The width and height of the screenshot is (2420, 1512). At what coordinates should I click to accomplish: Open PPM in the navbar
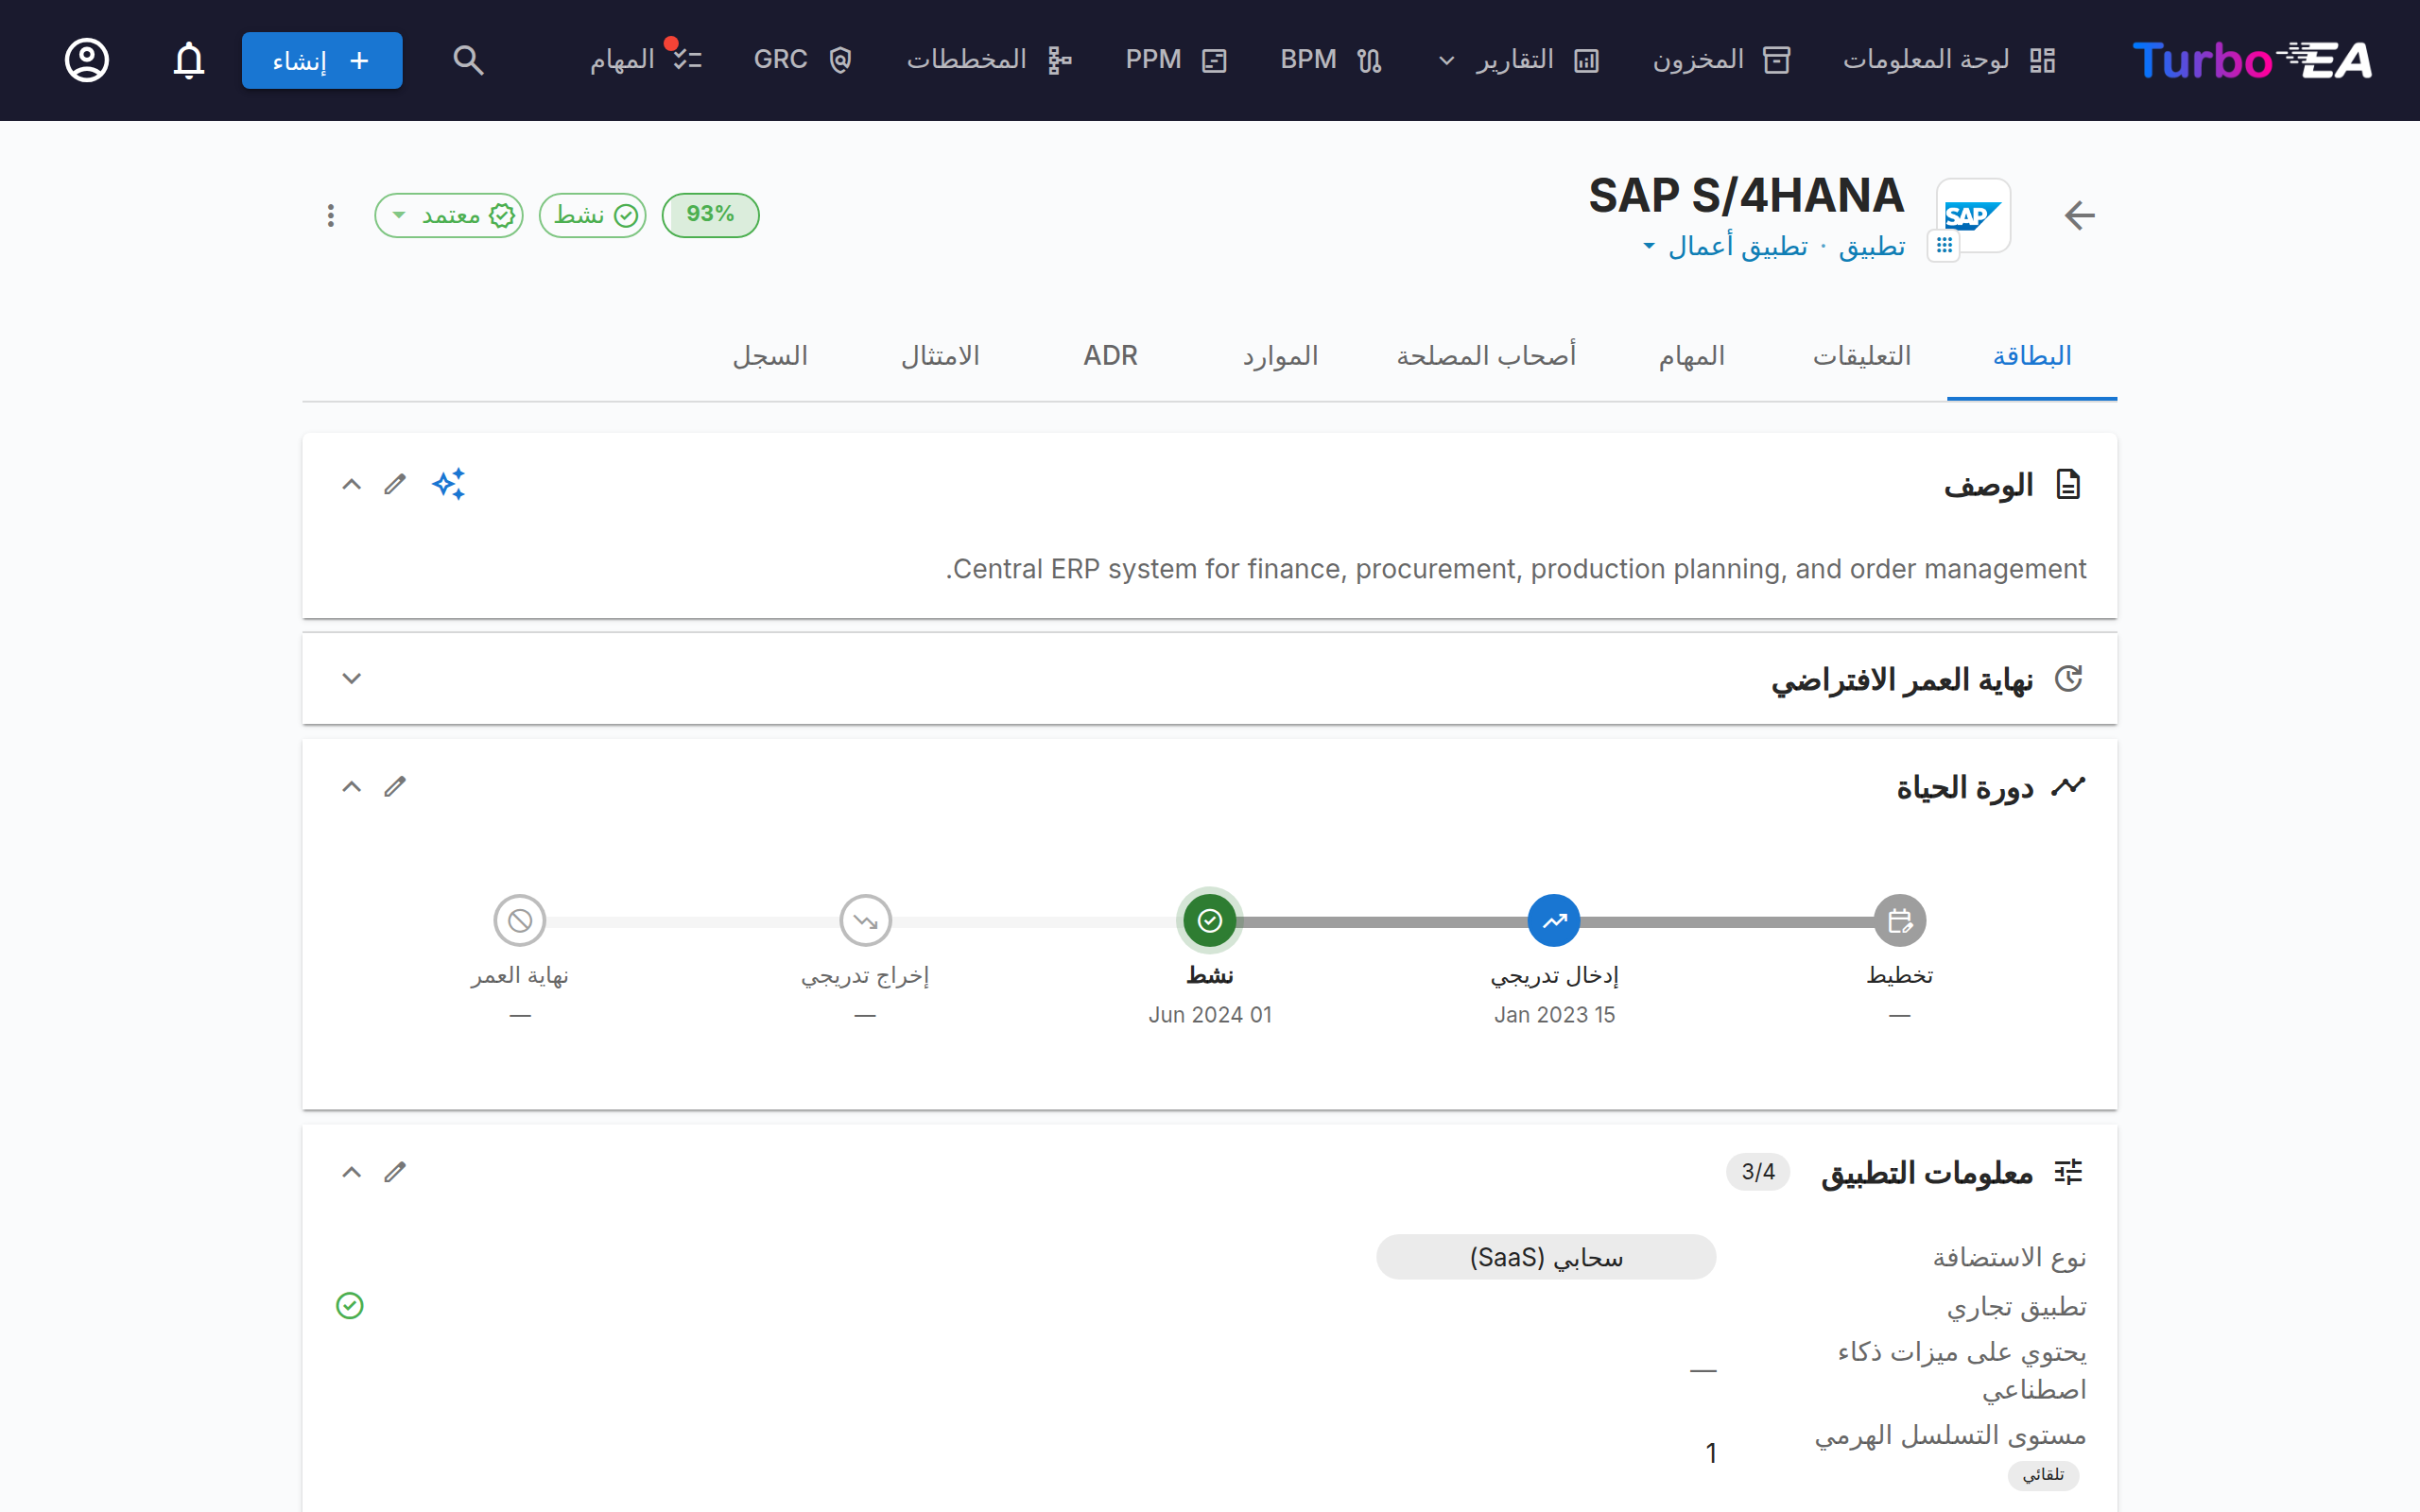1176,60
